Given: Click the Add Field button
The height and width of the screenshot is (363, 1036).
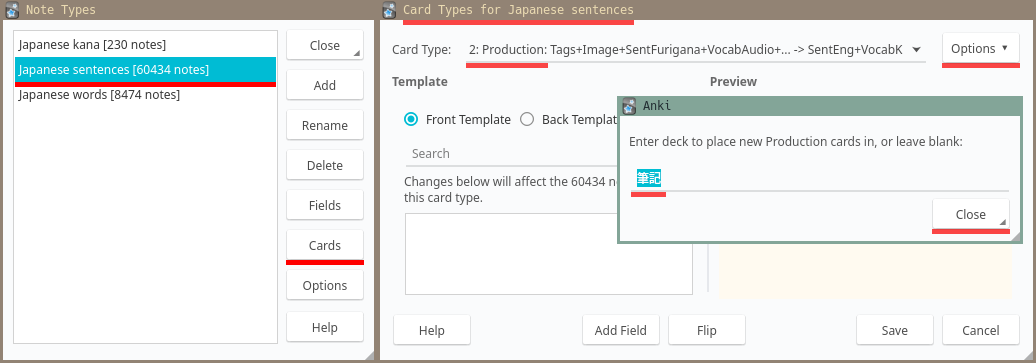Looking at the screenshot, I should [620, 330].
